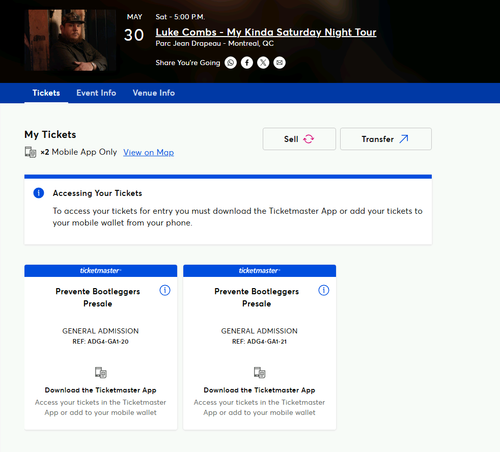The height and width of the screenshot is (452, 500).
Task: Open info icon on ADG4-GA1-21 ticket
Action: [x=324, y=290]
